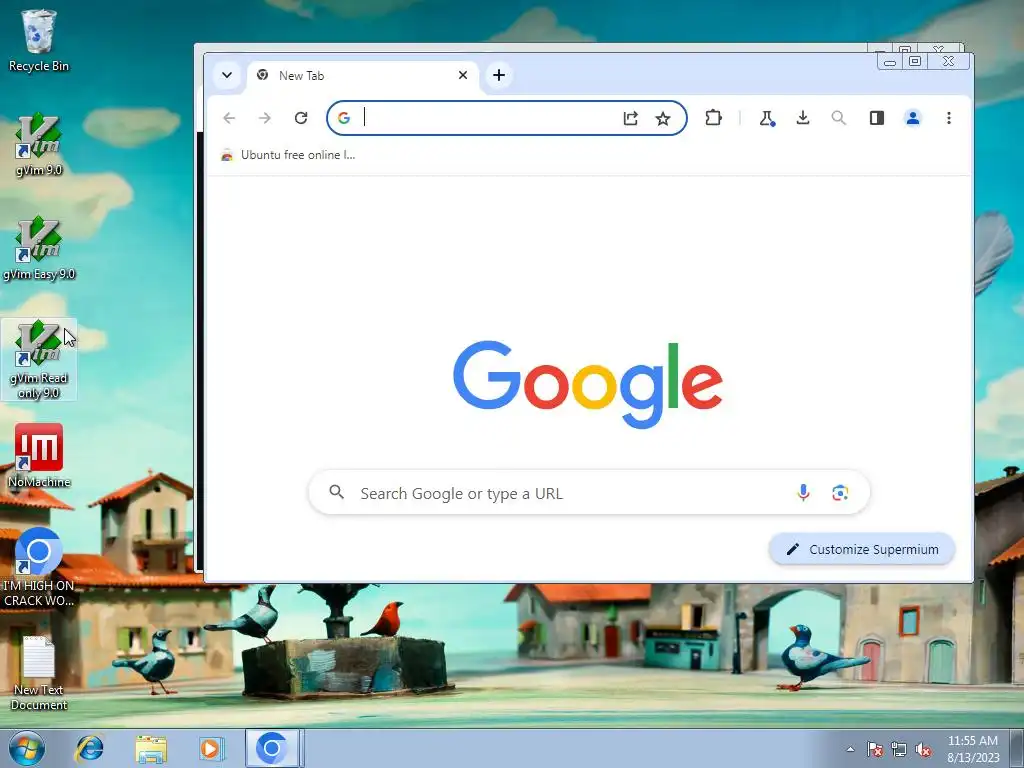This screenshot has width=1024, height=768.
Task: Open the profile avatar menu
Action: coord(912,118)
